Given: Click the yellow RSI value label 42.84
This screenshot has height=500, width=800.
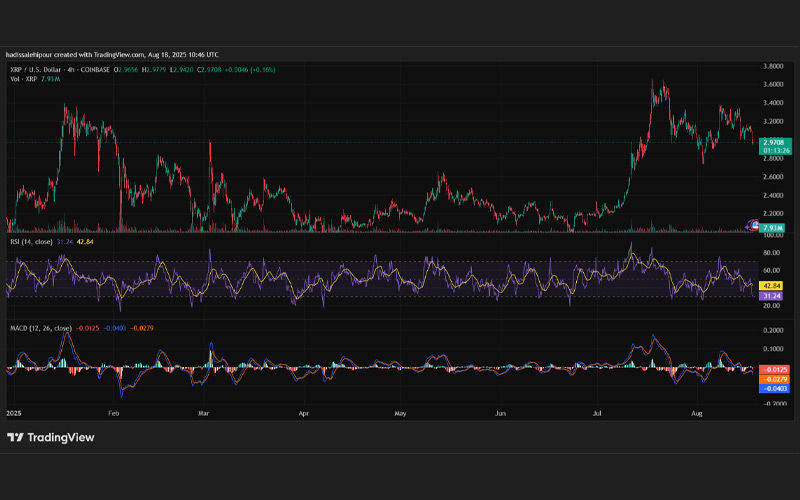Looking at the screenshot, I should (x=771, y=286).
